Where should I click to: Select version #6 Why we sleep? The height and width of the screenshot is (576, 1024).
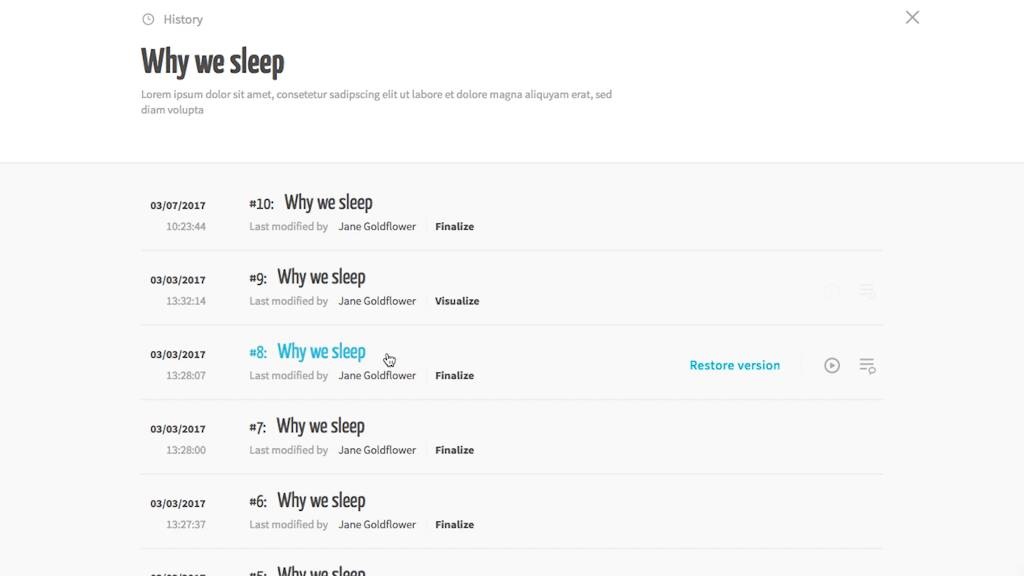[321, 501]
